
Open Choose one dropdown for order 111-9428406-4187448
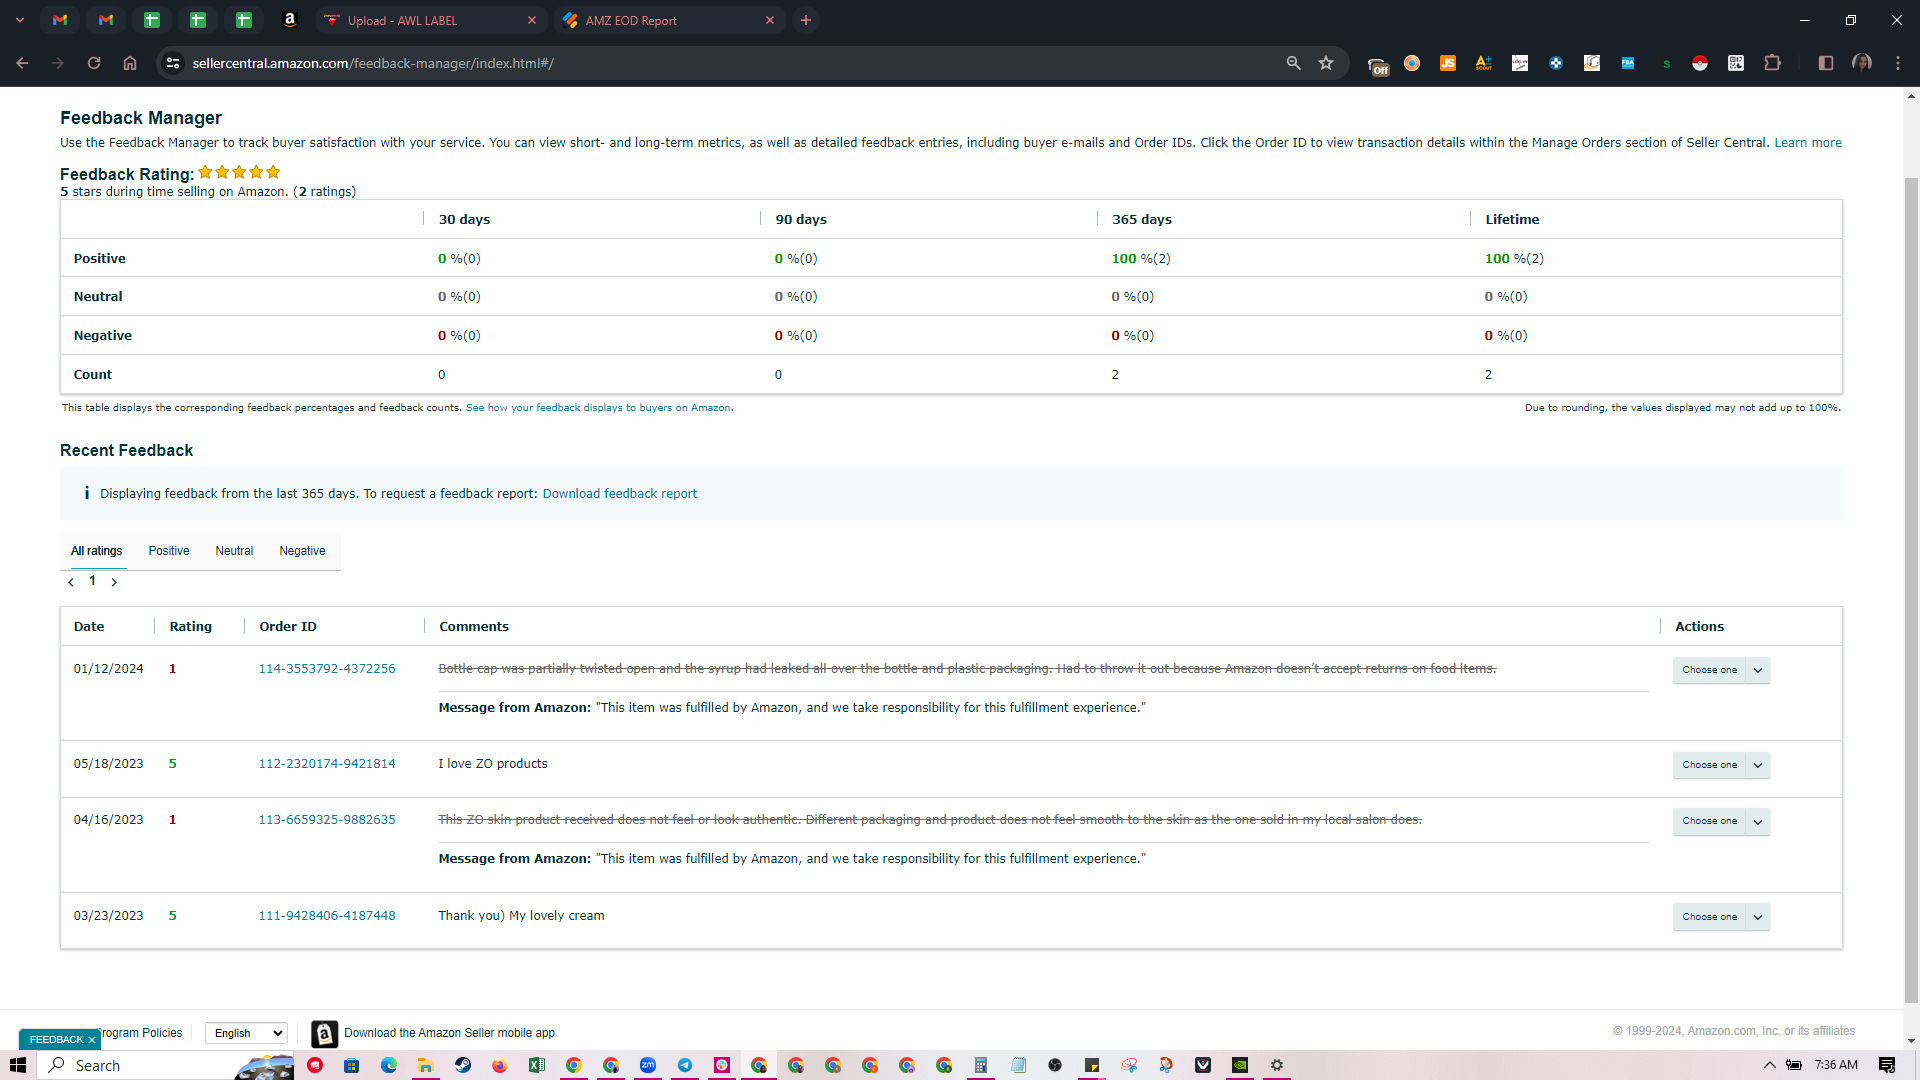[1721, 917]
